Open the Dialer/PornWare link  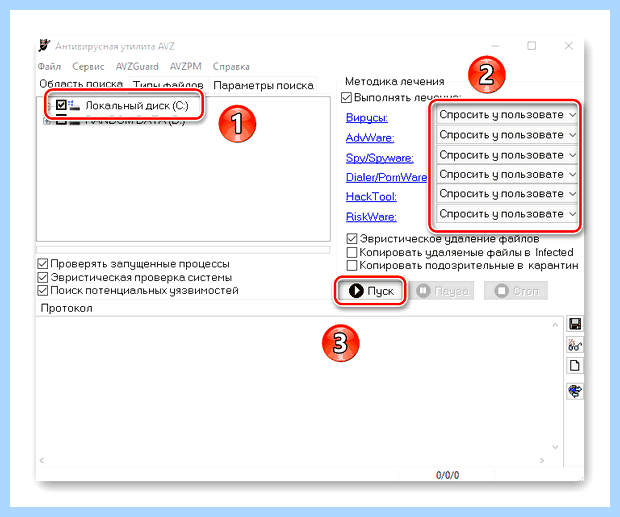(386, 177)
